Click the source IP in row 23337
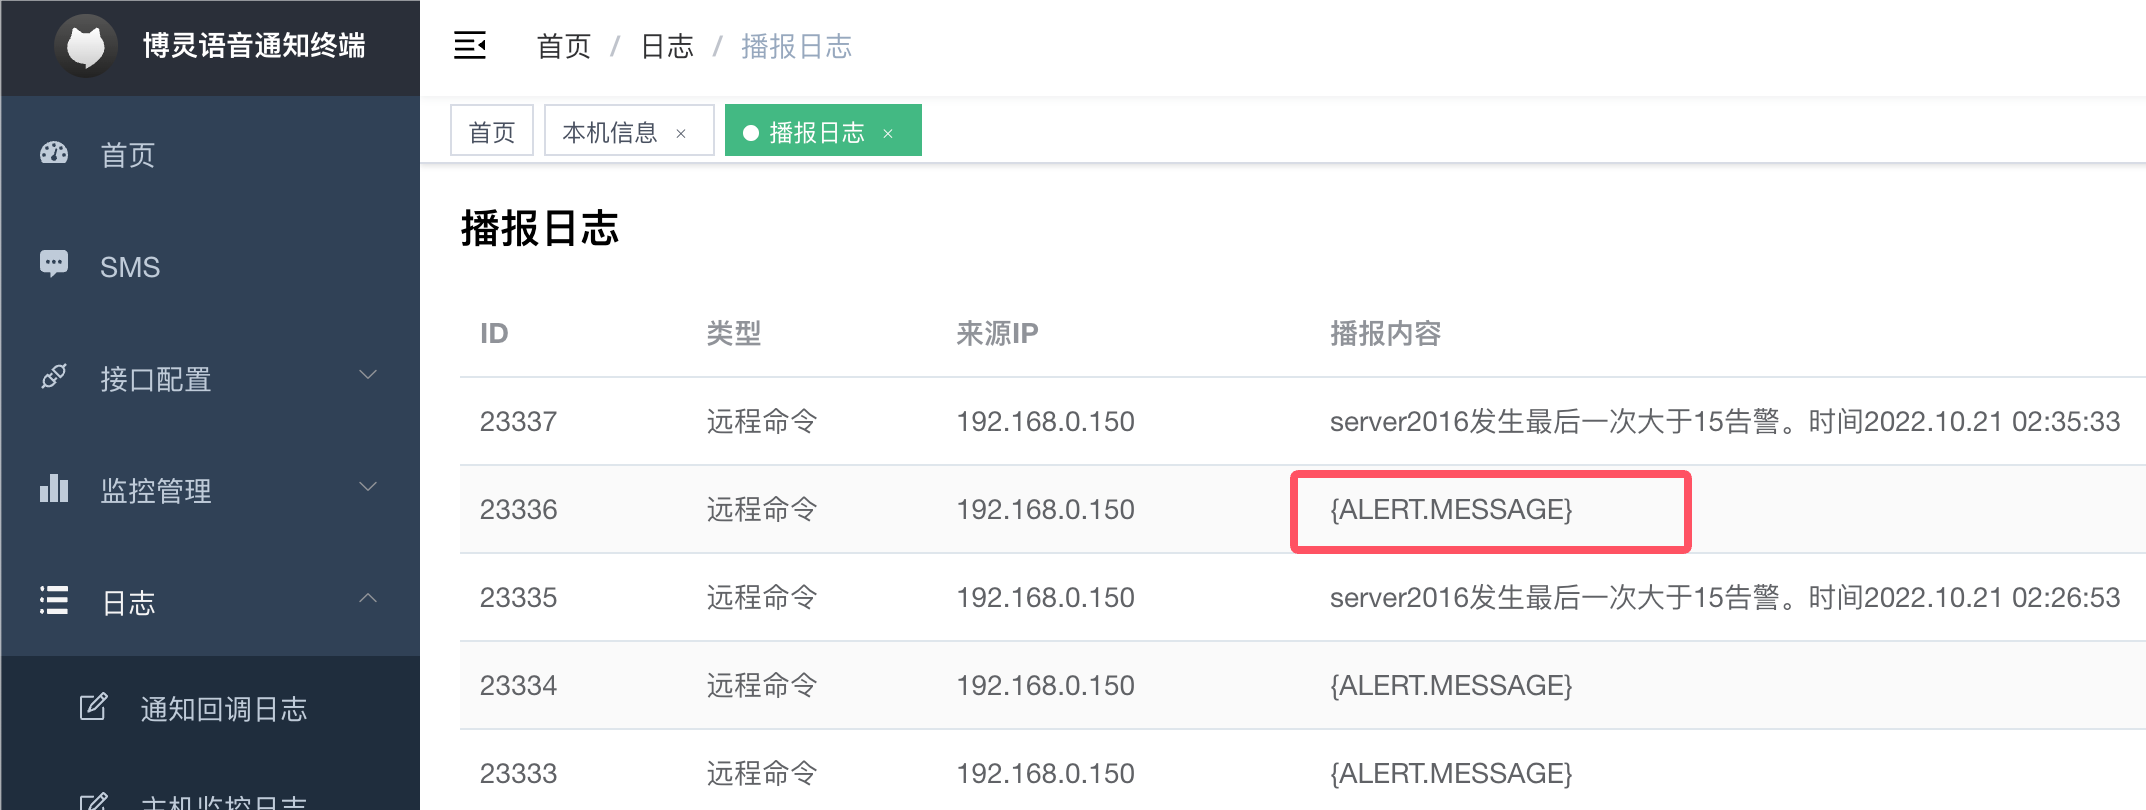 [1045, 421]
